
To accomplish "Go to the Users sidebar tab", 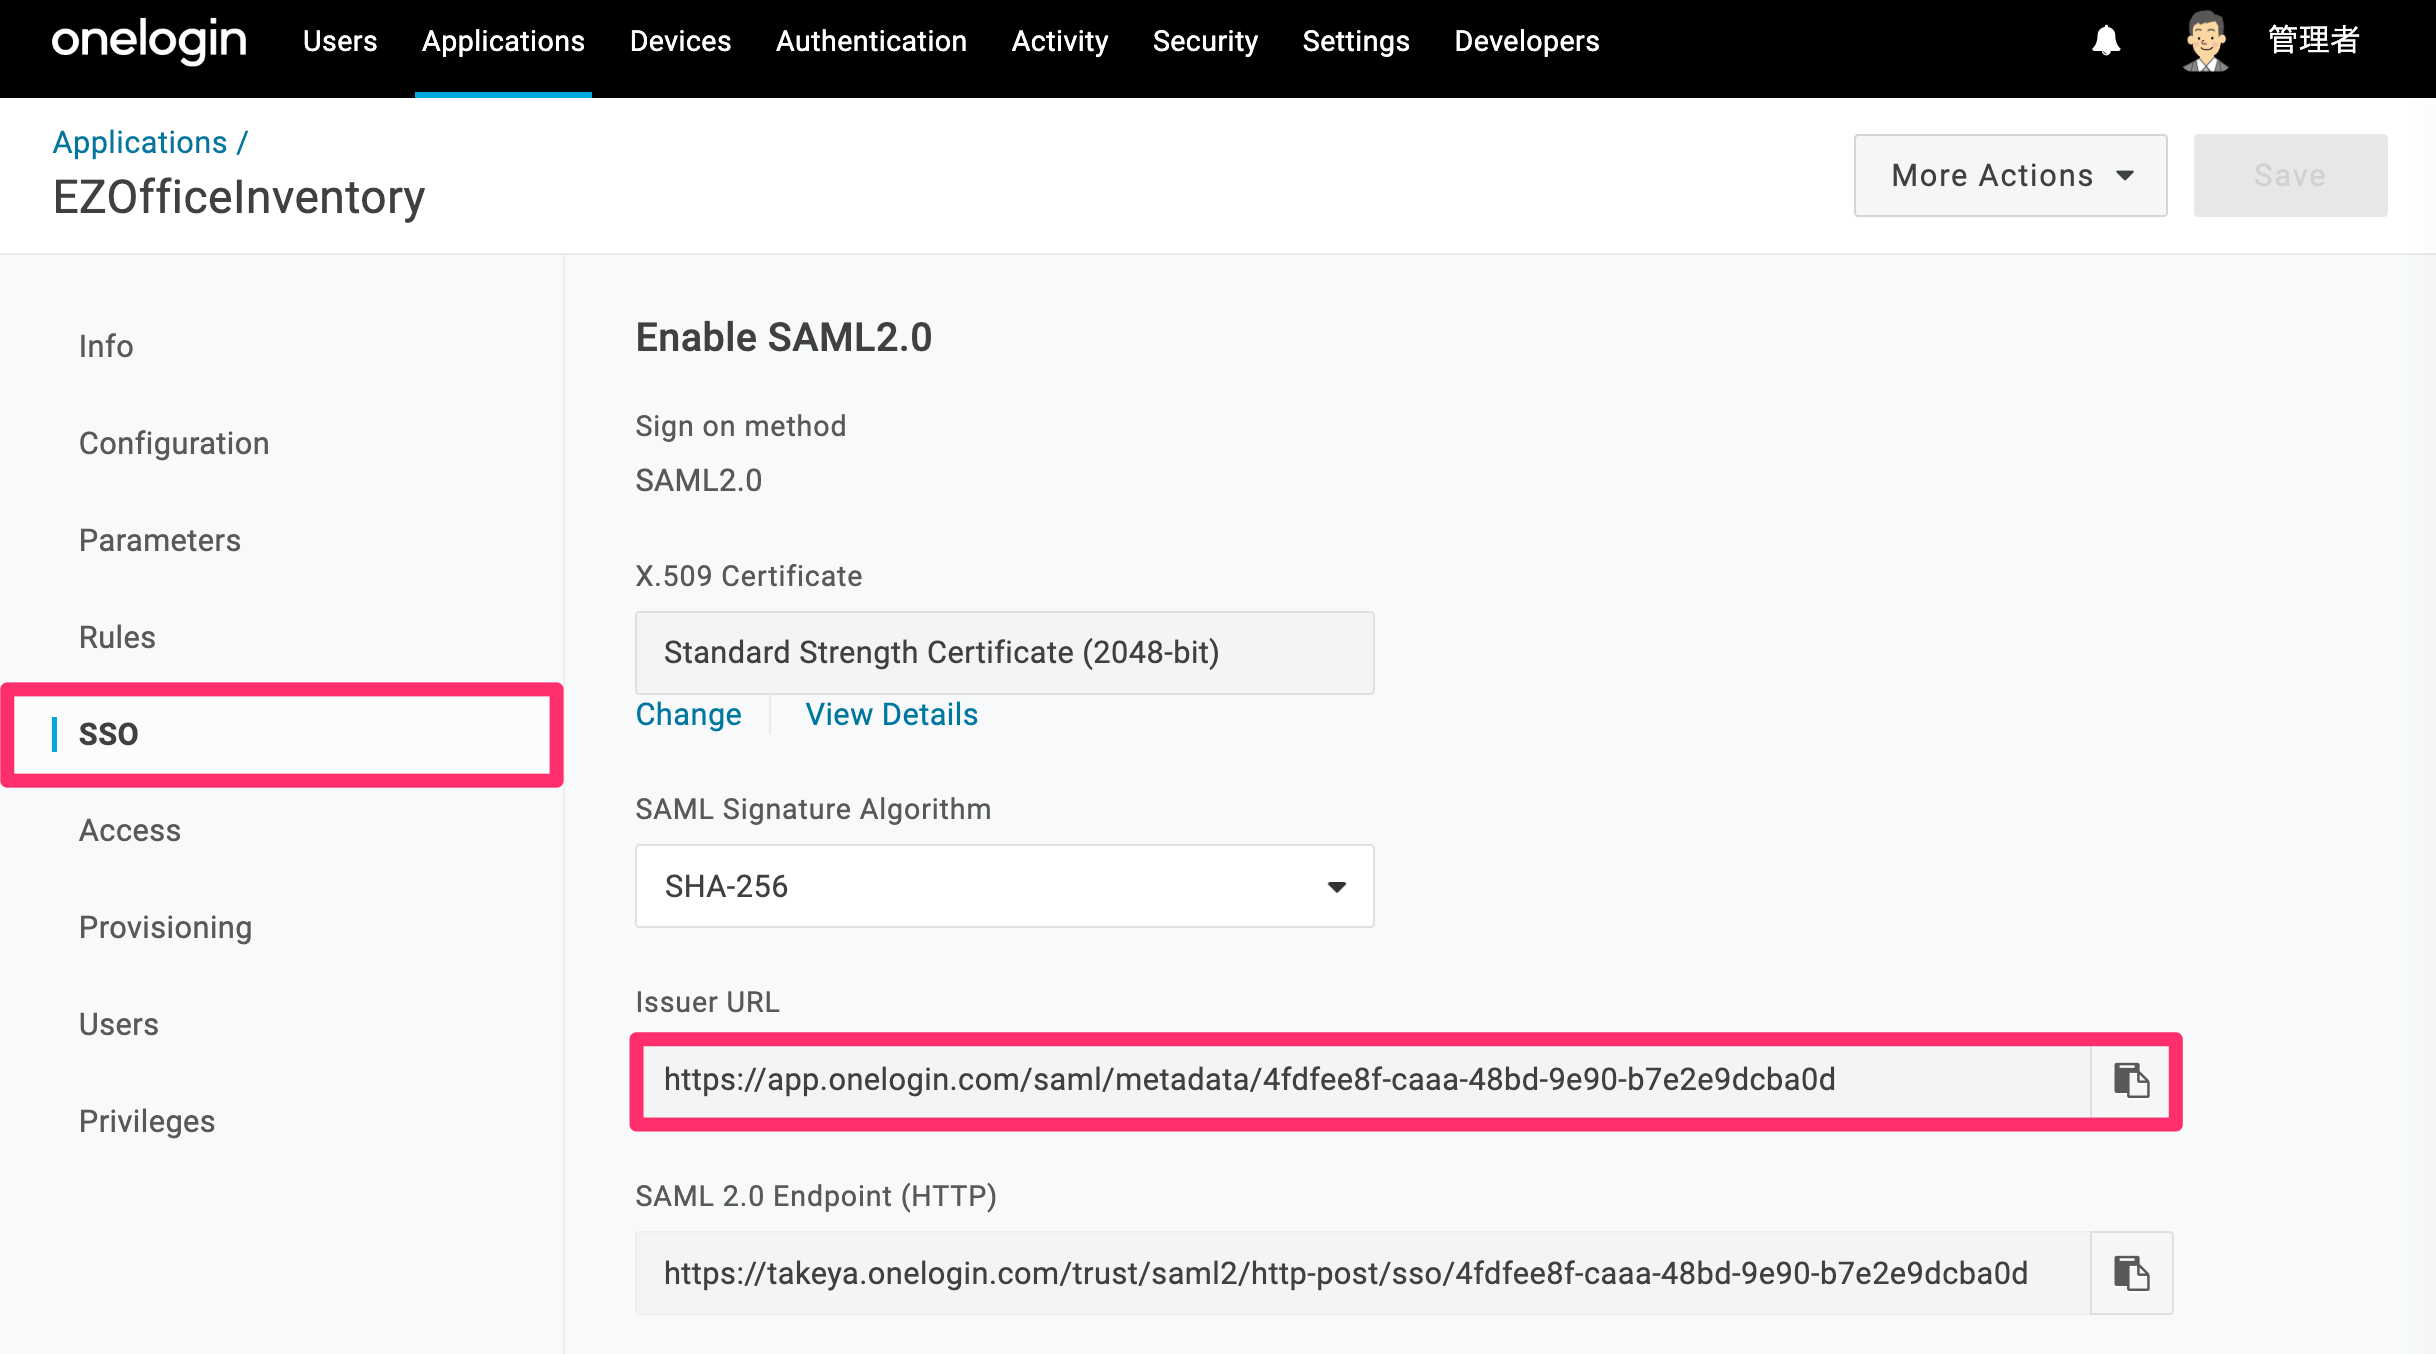I will point(118,1025).
